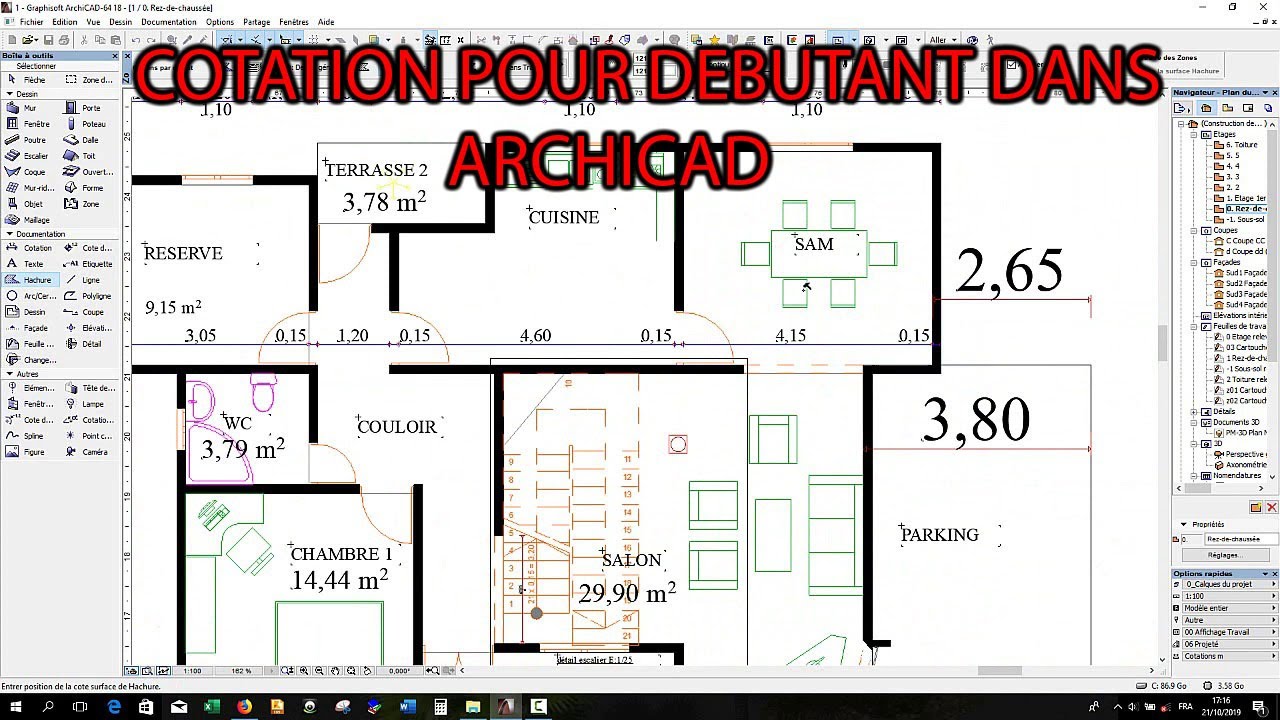This screenshot has width=1280, height=720.
Task: Select the Mur wall tool
Action: pos(32,108)
